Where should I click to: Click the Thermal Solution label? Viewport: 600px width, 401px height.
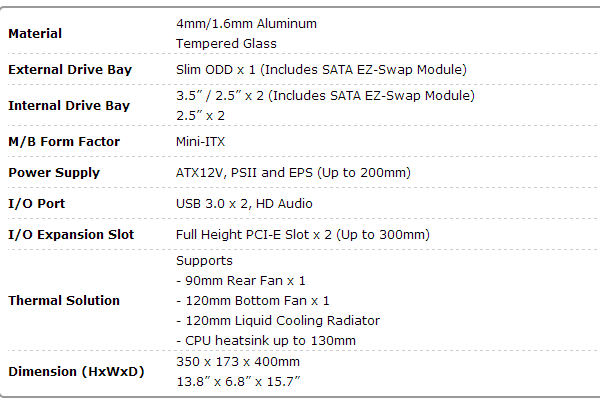(x=64, y=301)
